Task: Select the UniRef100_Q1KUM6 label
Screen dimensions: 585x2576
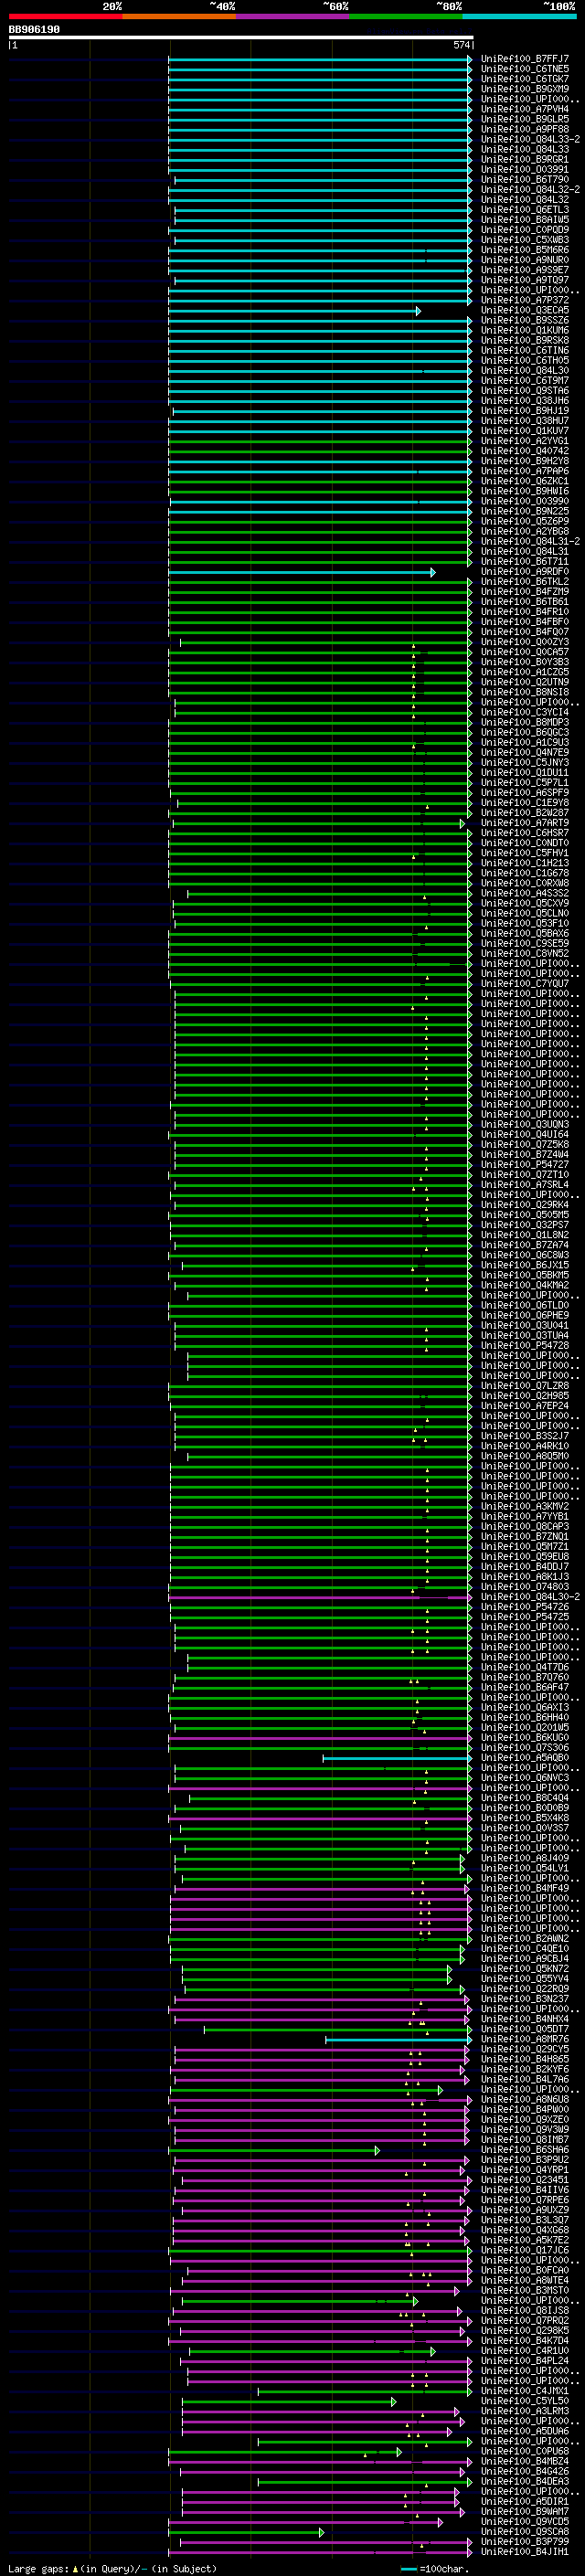Action: pos(525,331)
